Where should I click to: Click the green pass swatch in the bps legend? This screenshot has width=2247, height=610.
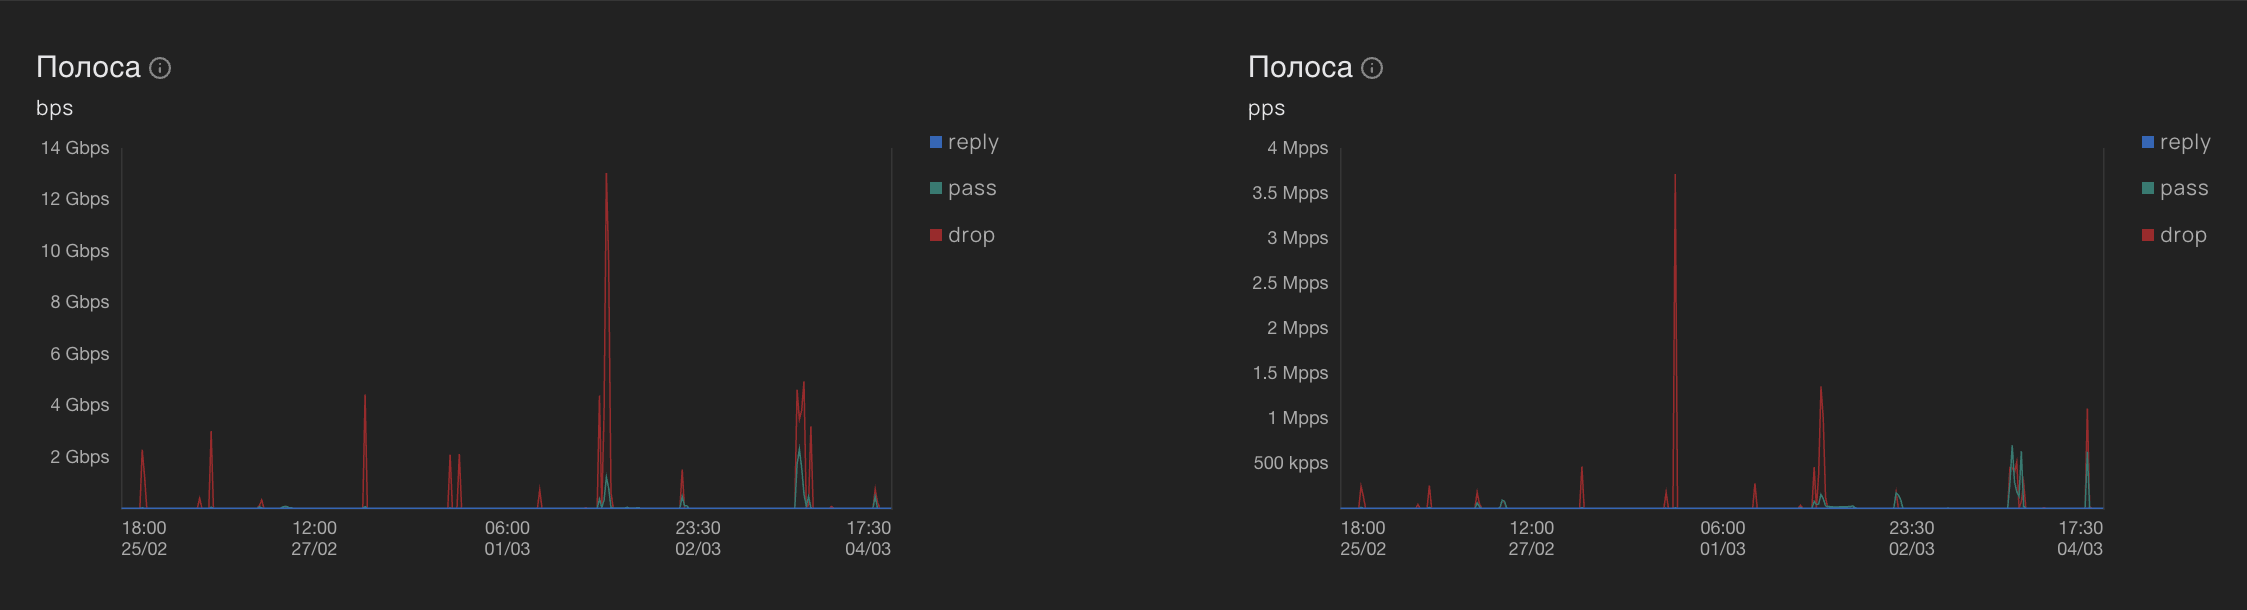(x=936, y=188)
